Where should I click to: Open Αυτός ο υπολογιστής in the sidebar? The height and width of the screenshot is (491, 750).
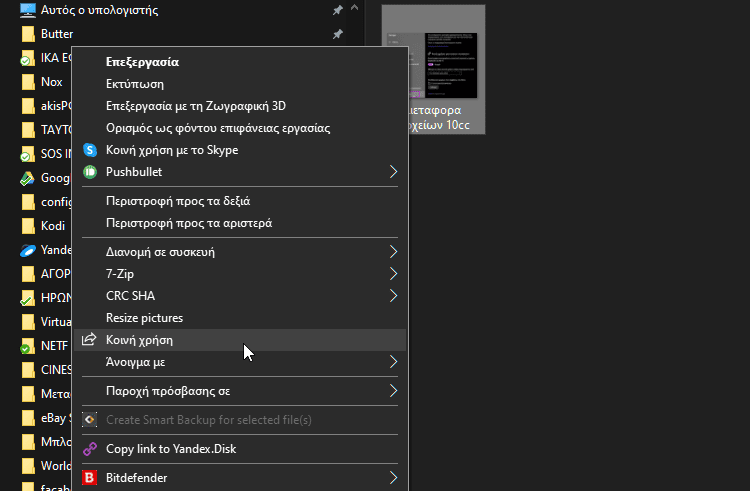tap(99, 10)
